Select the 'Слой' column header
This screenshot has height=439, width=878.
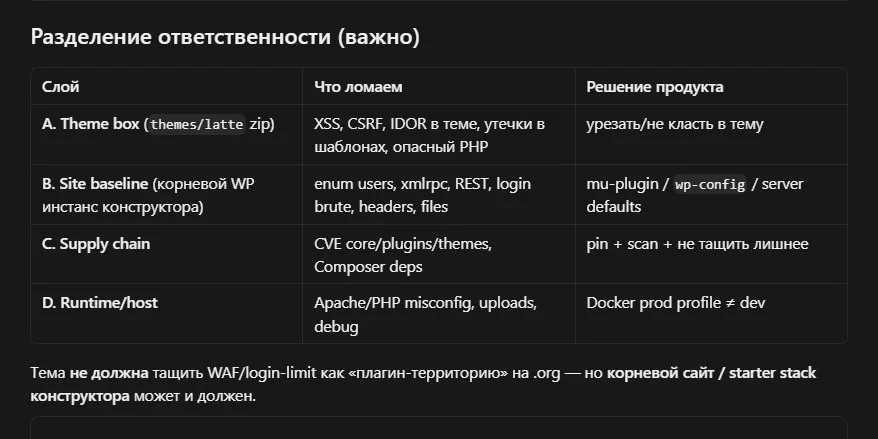pos(60,87)
